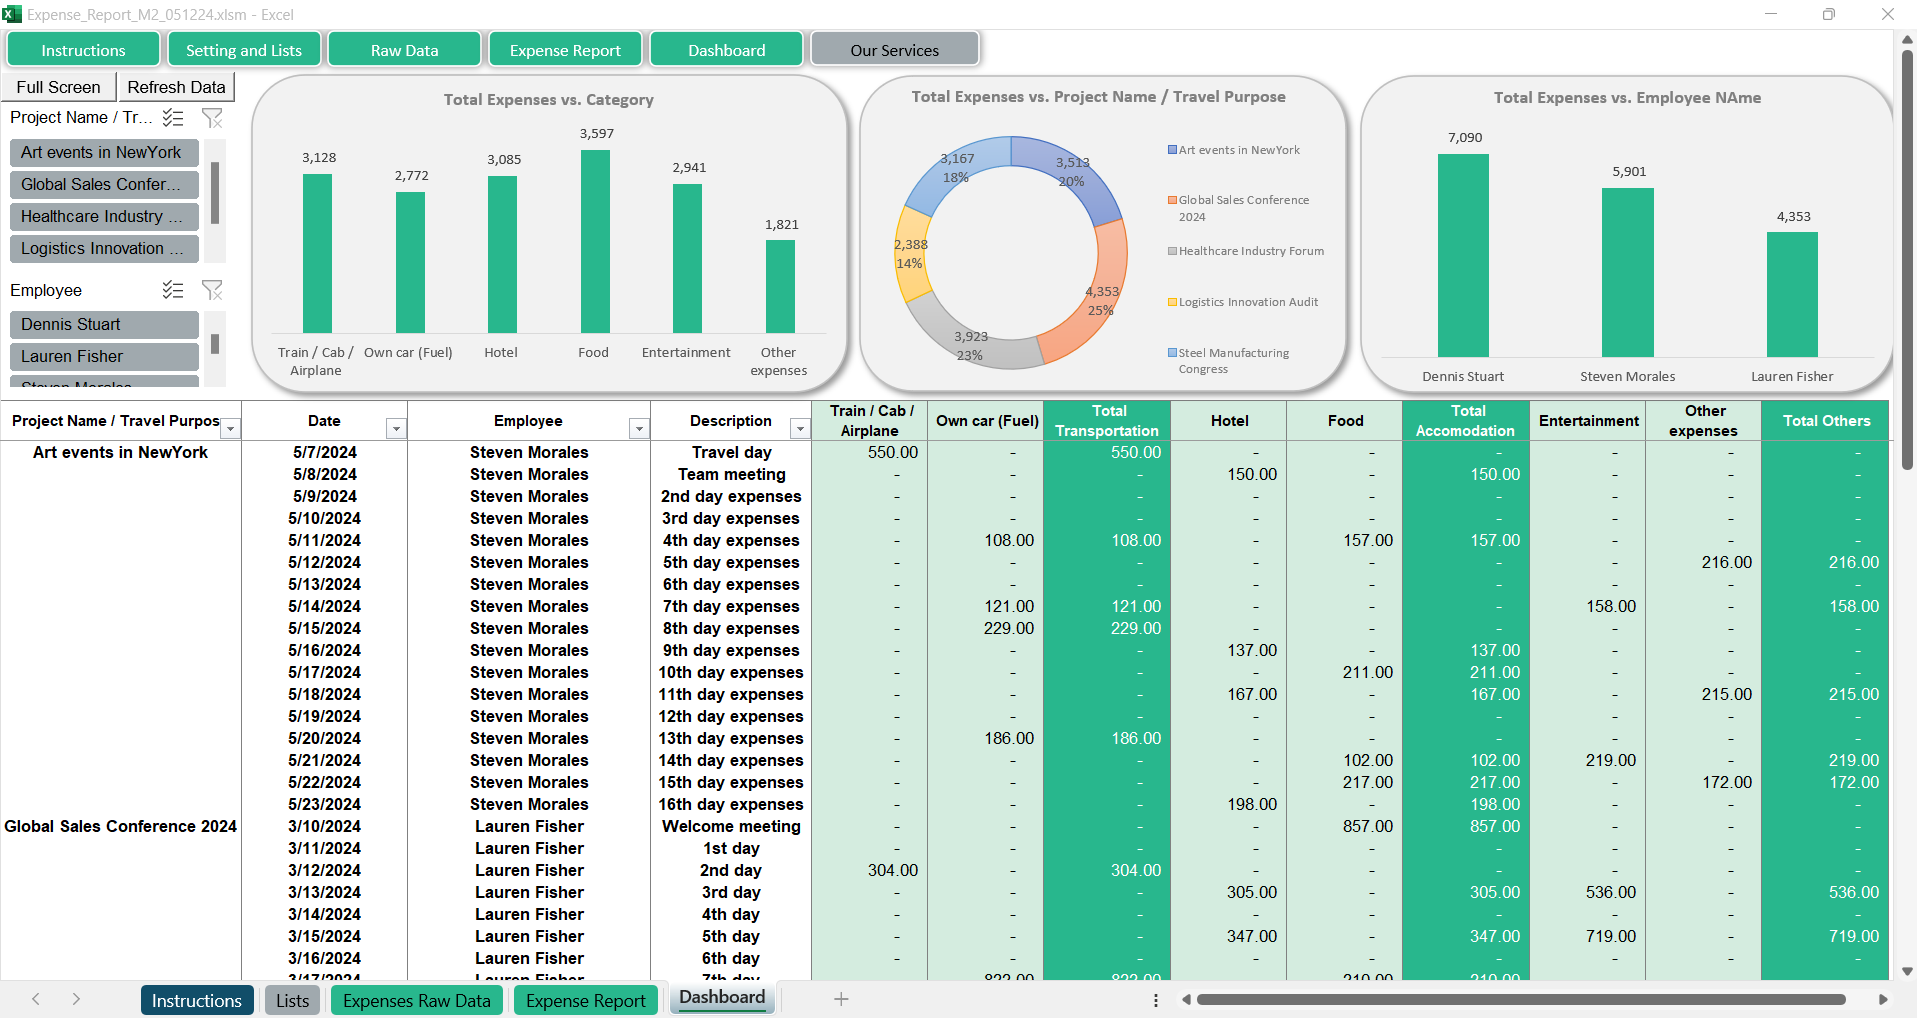Screen dimensions: 1917x1018
Task: Open the Date column filter dropdown
Action: tap(396, 429)
